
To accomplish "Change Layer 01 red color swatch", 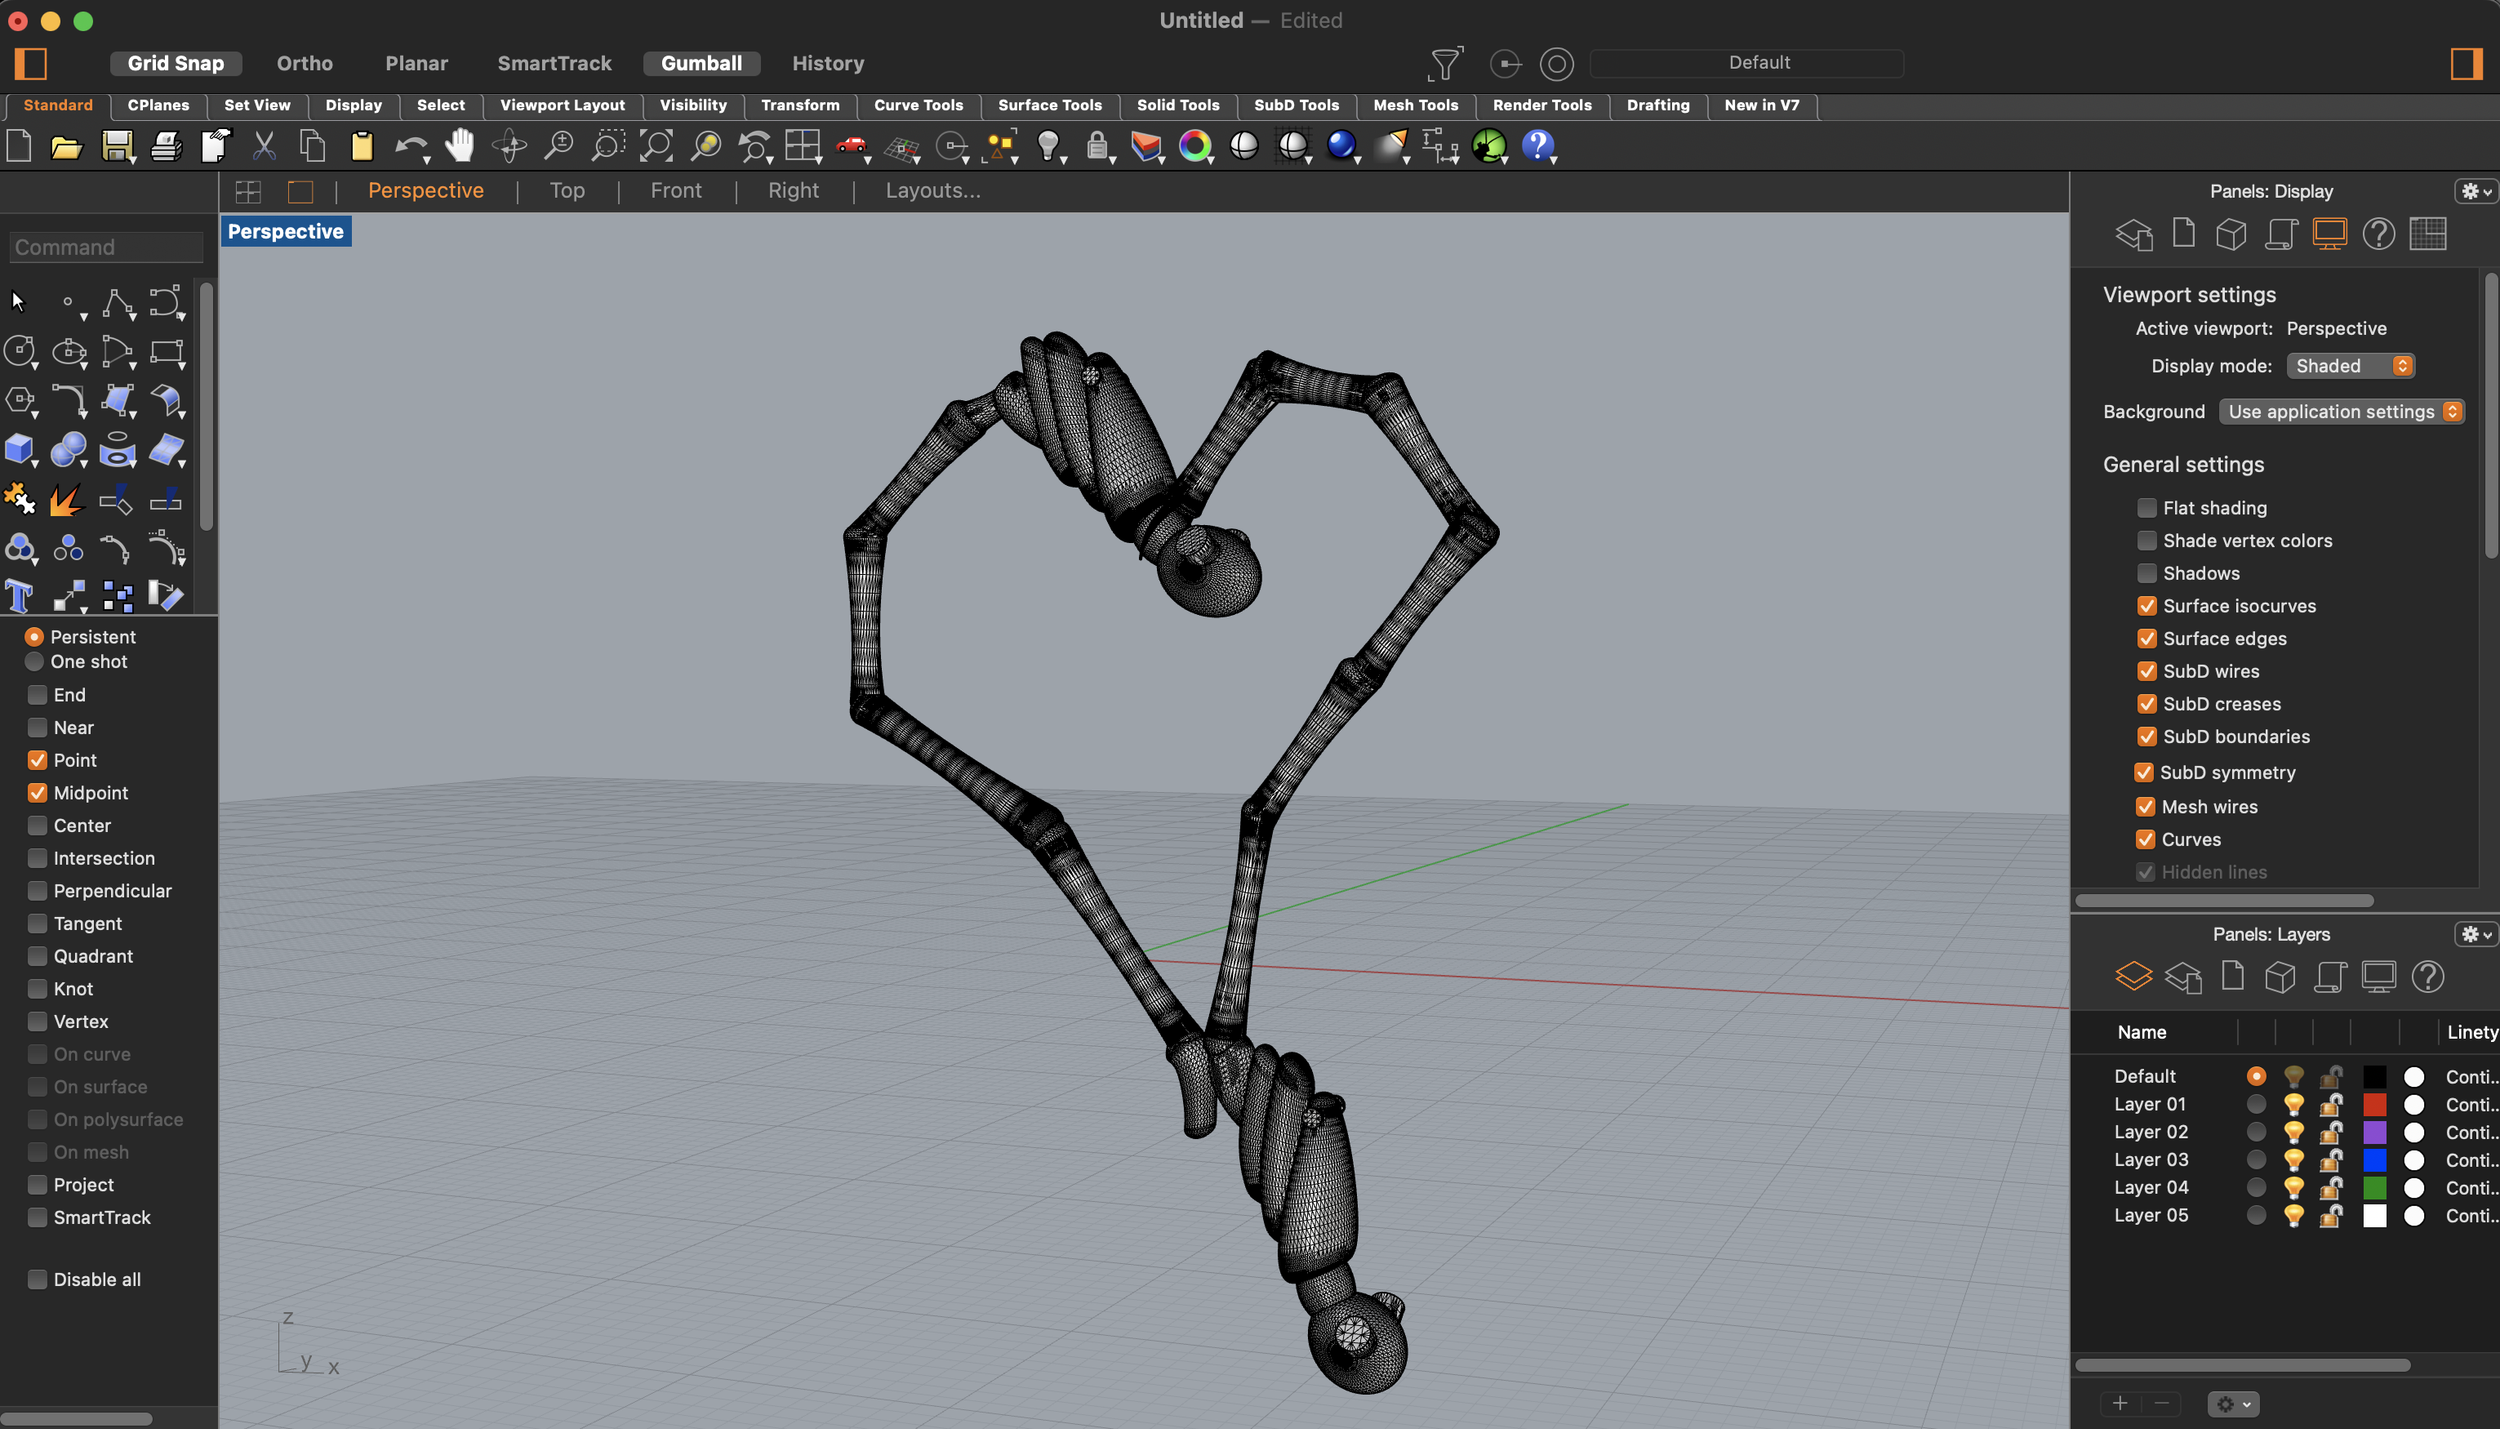I will coord(2374,1104).
